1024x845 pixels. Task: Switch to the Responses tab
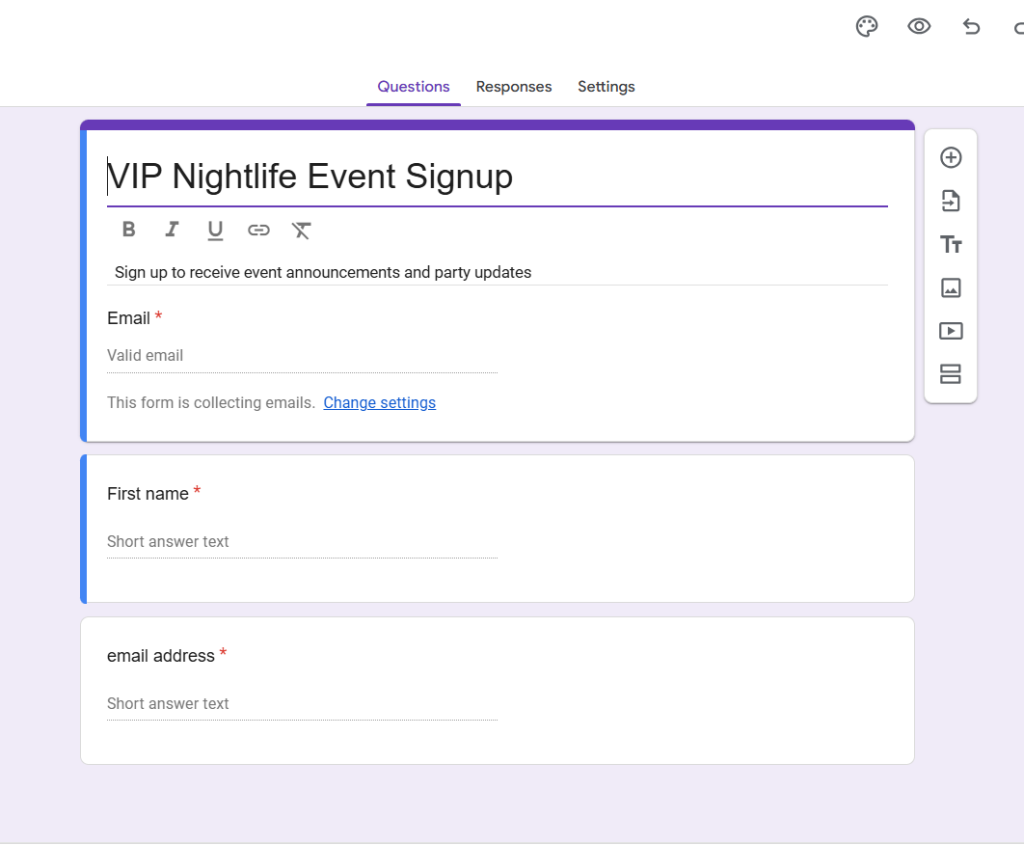click(x=514, y=87)
